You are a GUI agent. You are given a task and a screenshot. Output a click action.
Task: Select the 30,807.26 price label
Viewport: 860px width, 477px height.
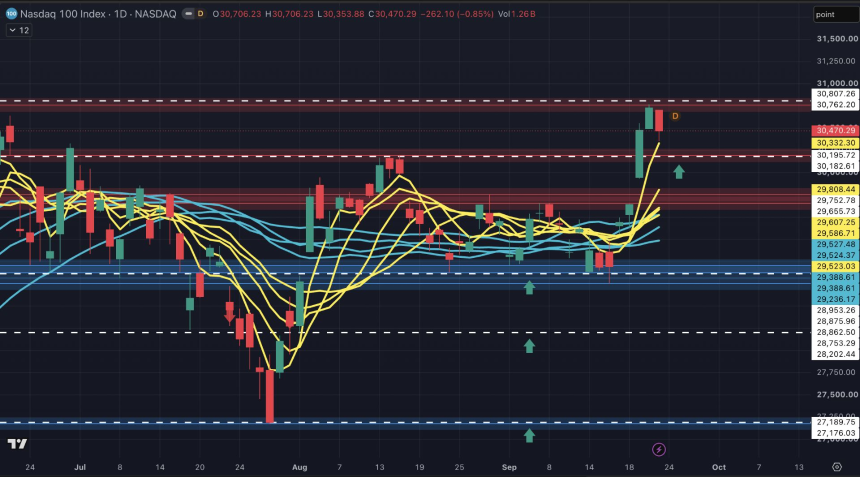835,94
